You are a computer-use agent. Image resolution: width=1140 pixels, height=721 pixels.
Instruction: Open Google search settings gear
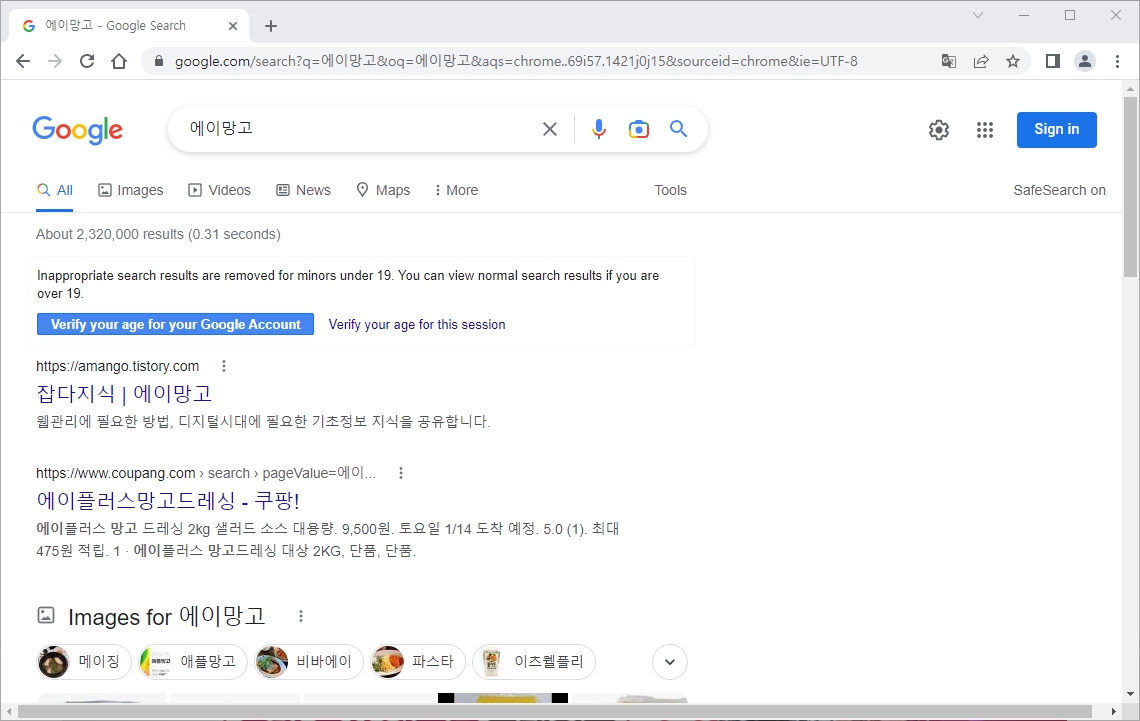point(939,130)
